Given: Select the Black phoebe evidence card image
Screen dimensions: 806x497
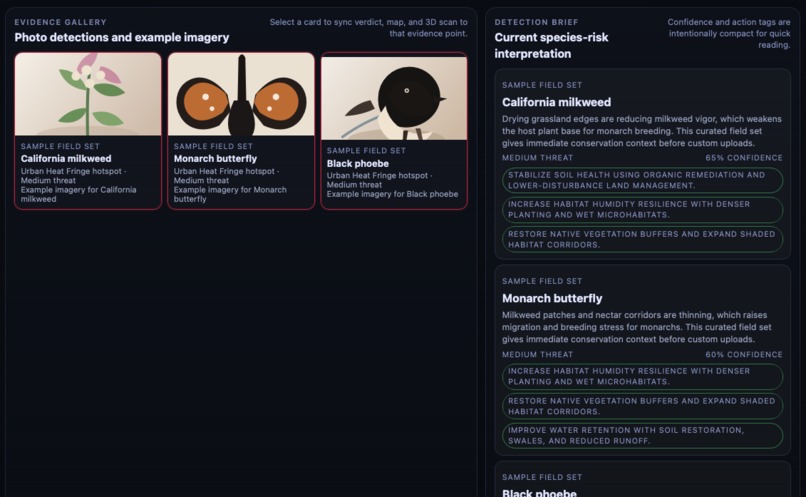Looking at the screenshot, I should coord(394,98).
